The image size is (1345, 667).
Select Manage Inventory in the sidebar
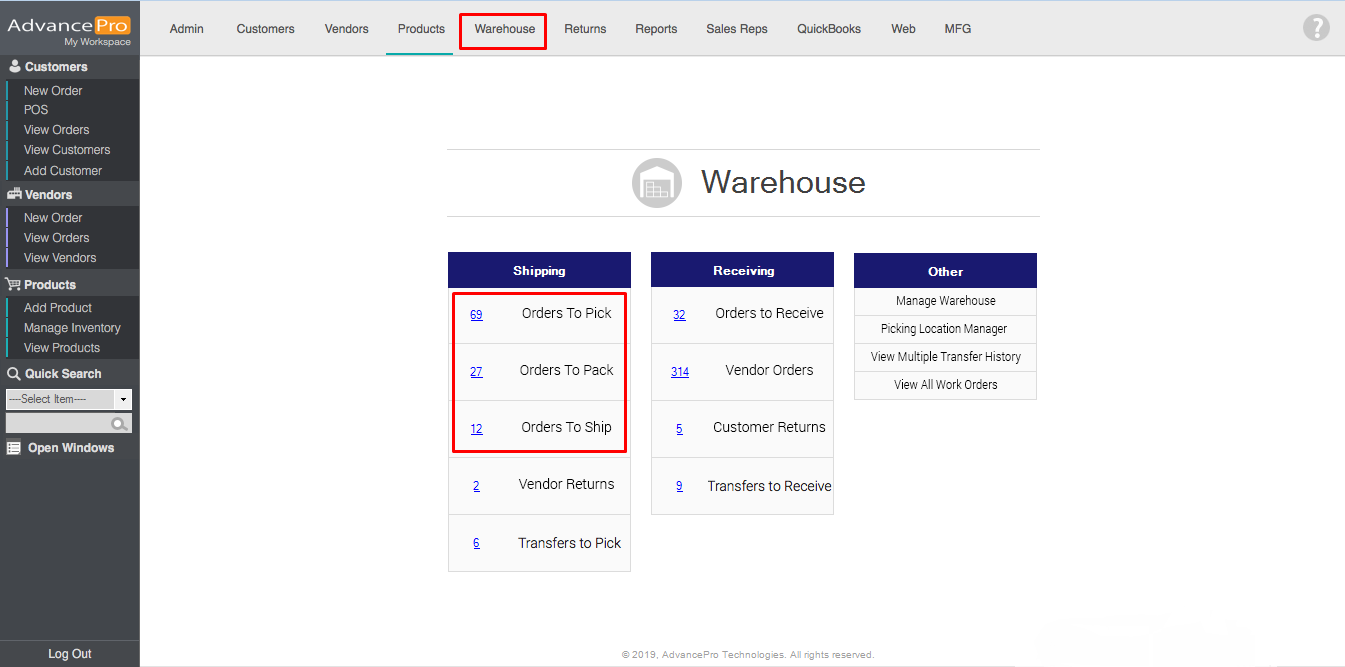point(72,328)
